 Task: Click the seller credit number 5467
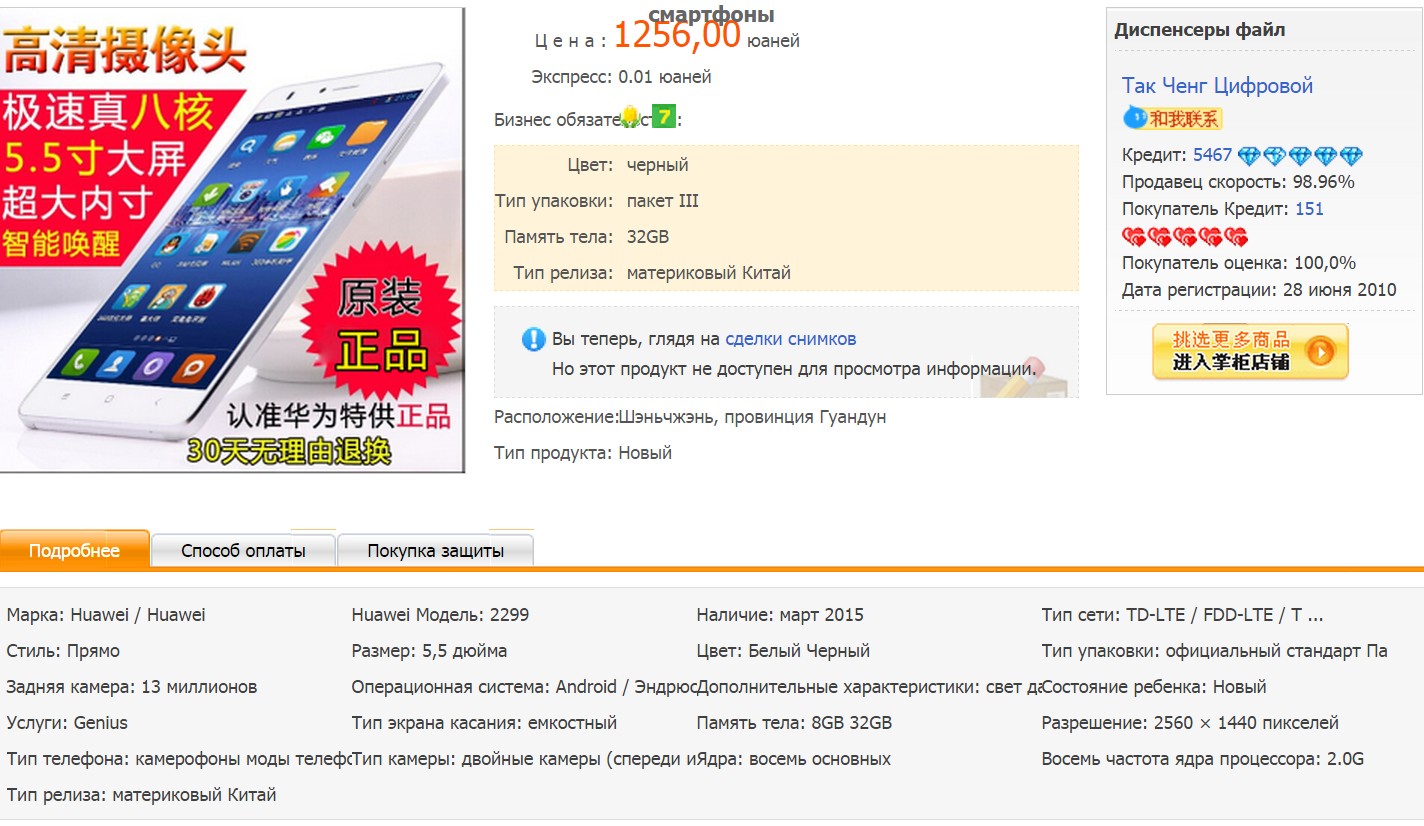tap(1212, 155)
